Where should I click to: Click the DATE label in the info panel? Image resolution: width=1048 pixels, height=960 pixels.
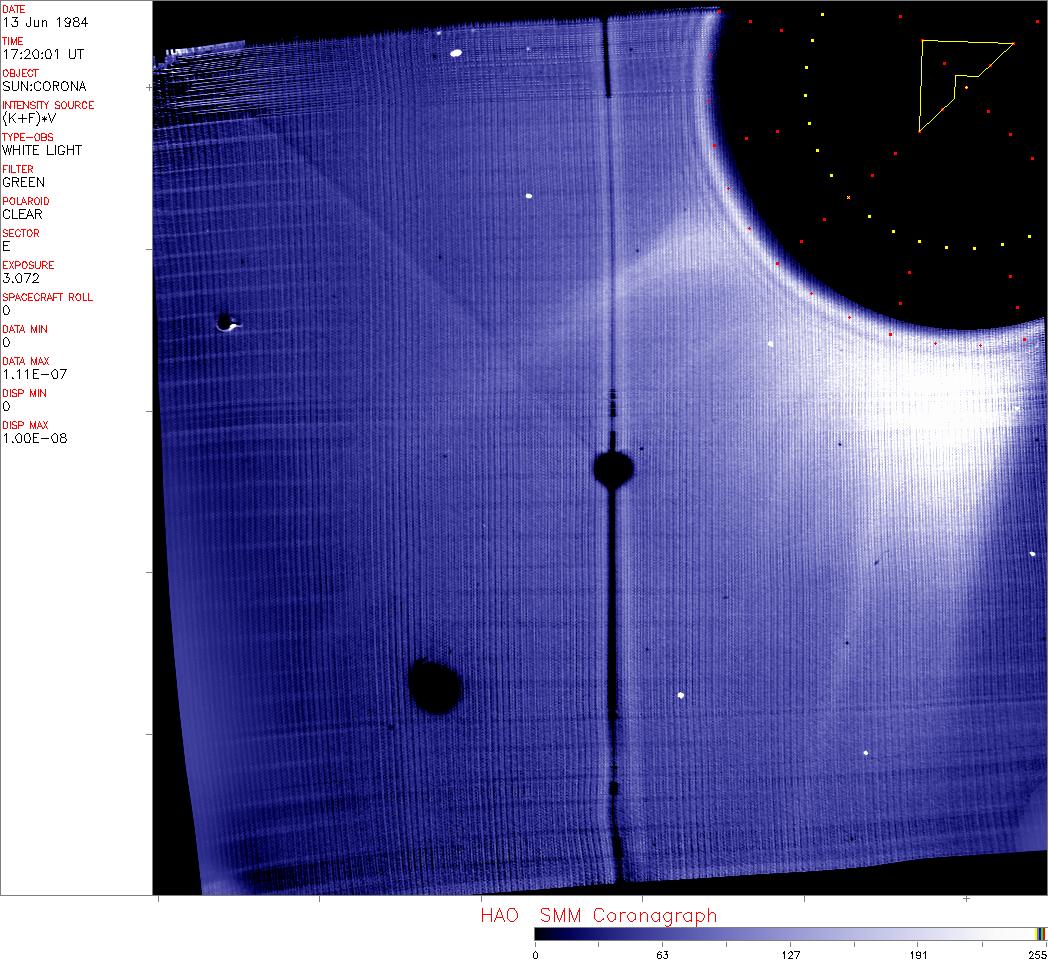14,9
